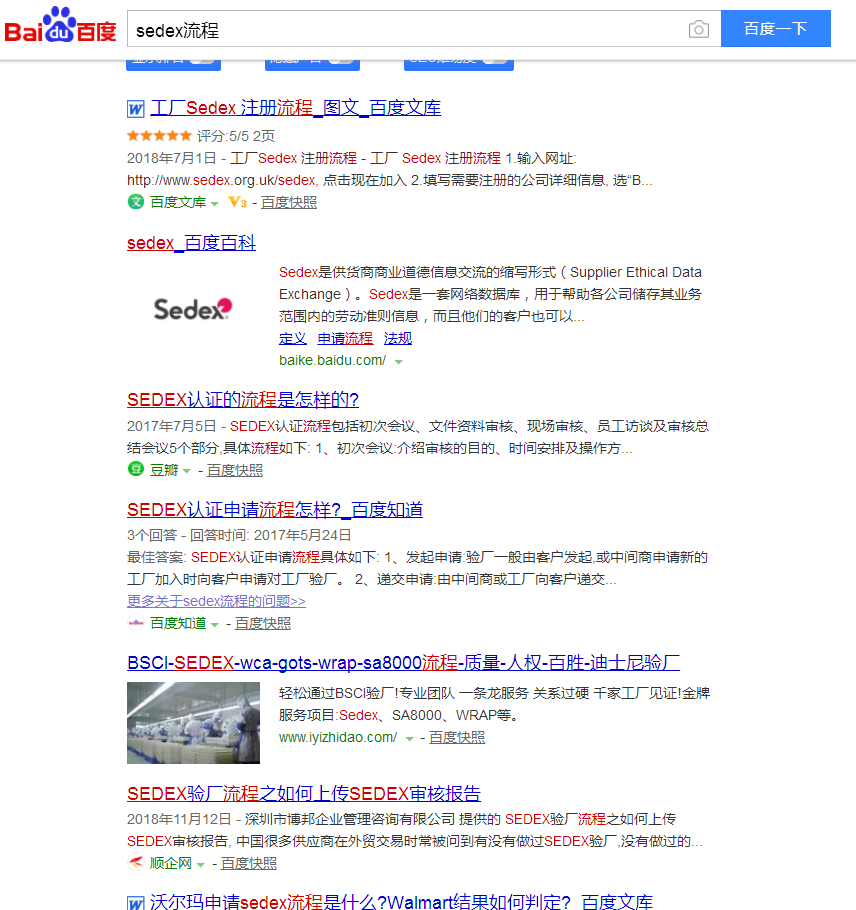856x910 pixels.
Task: Click the 豆瓣 source name
Action: pos(164,470)
